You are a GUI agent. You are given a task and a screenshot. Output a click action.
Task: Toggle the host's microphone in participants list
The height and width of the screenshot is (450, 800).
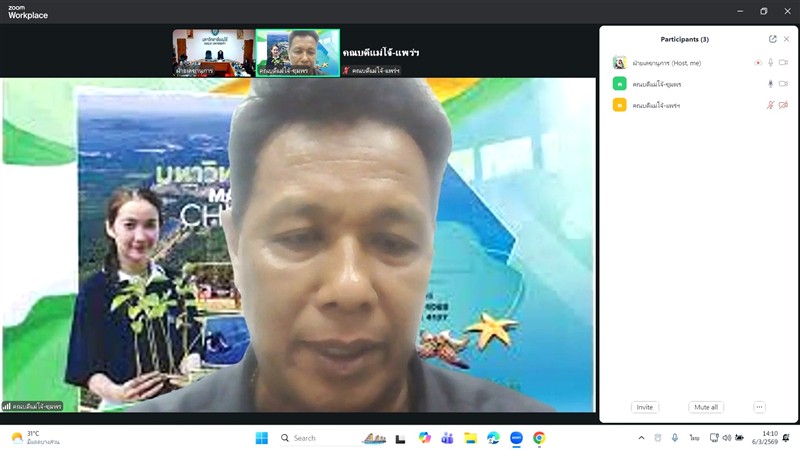click(770, 63)
